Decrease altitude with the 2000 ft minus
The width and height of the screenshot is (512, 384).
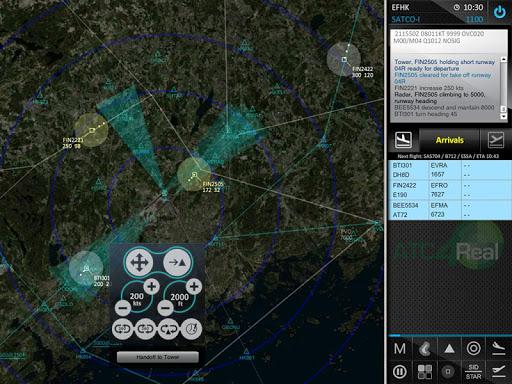tap(165, 307)
